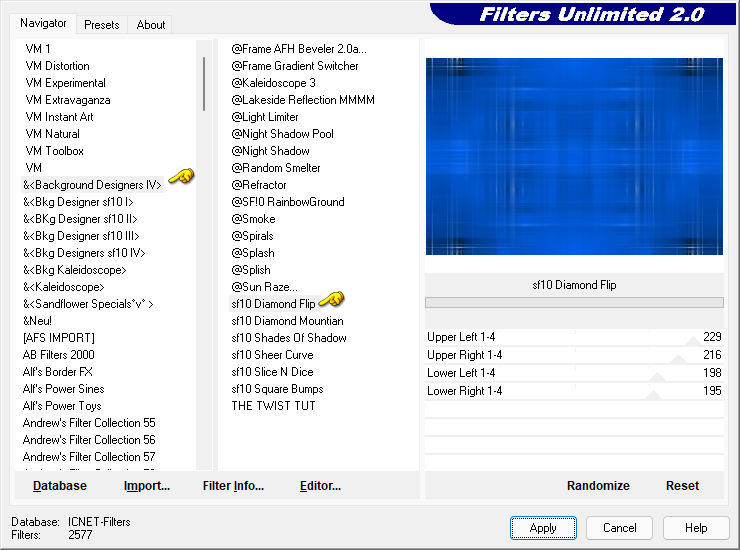Click the Apply button
The height and width of the screenshot is (550, 740).
pos(543,528)
